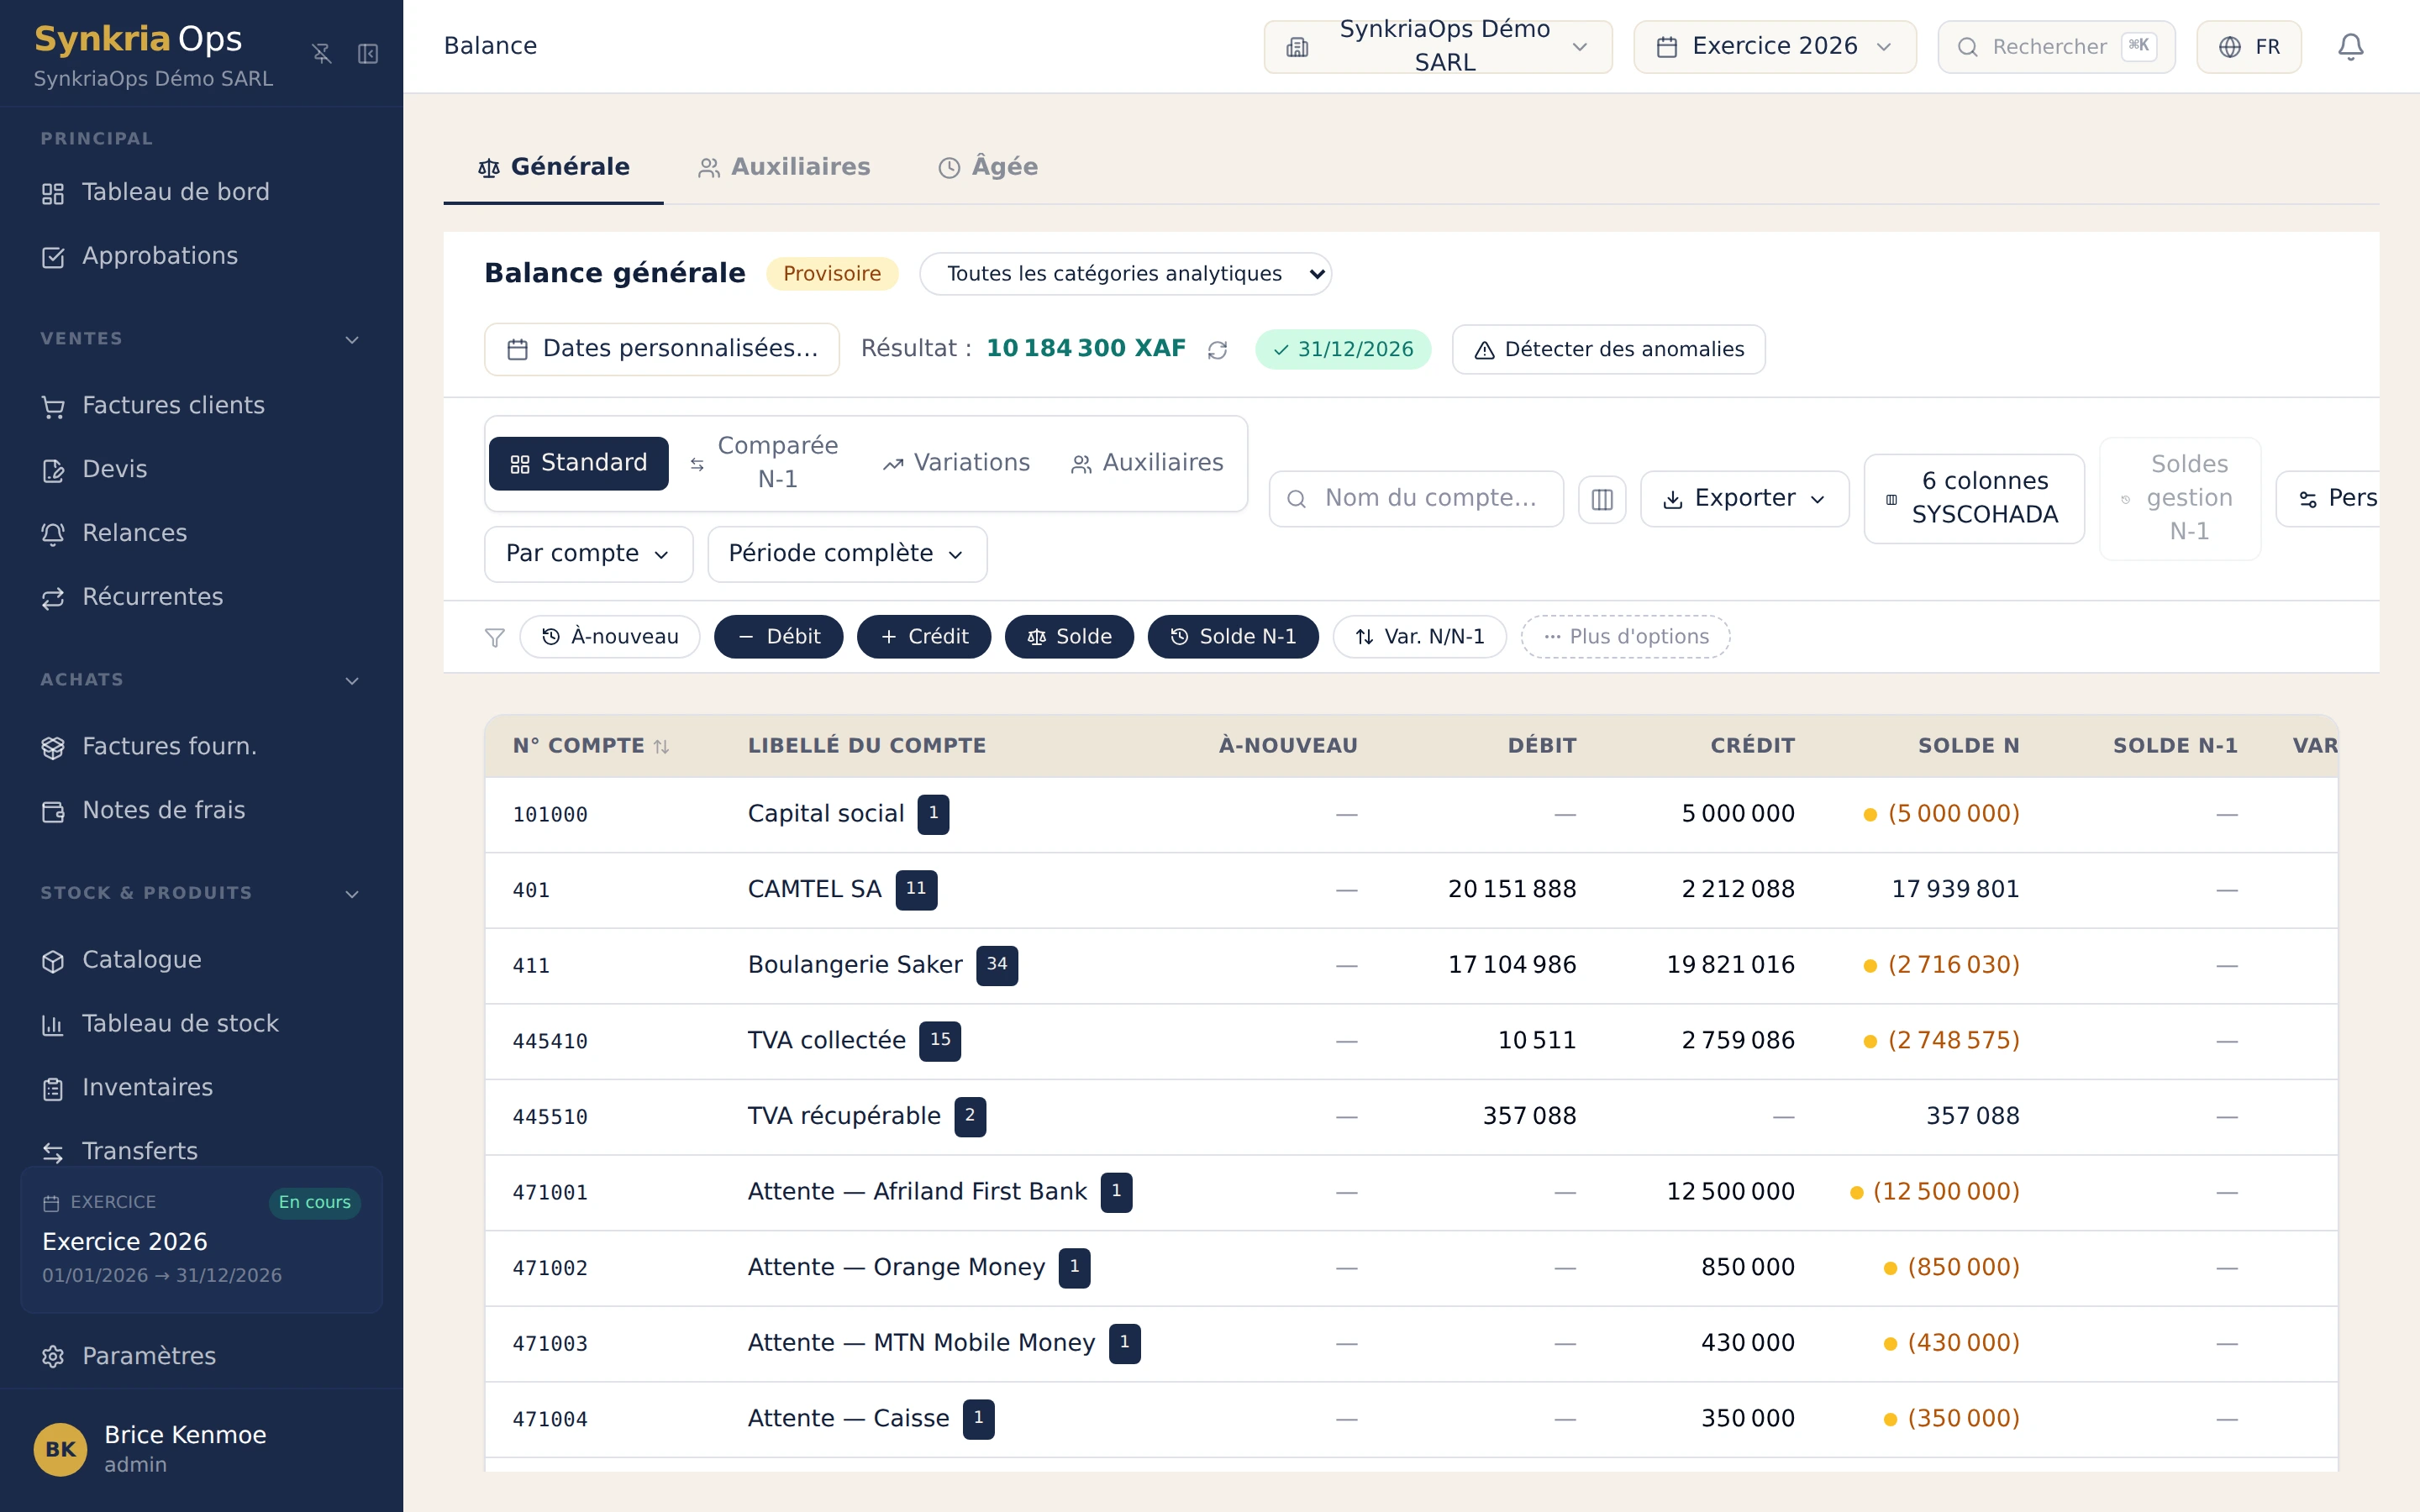
Task: Click the unpin sidebar icon
Action: [x=321, y=54]
